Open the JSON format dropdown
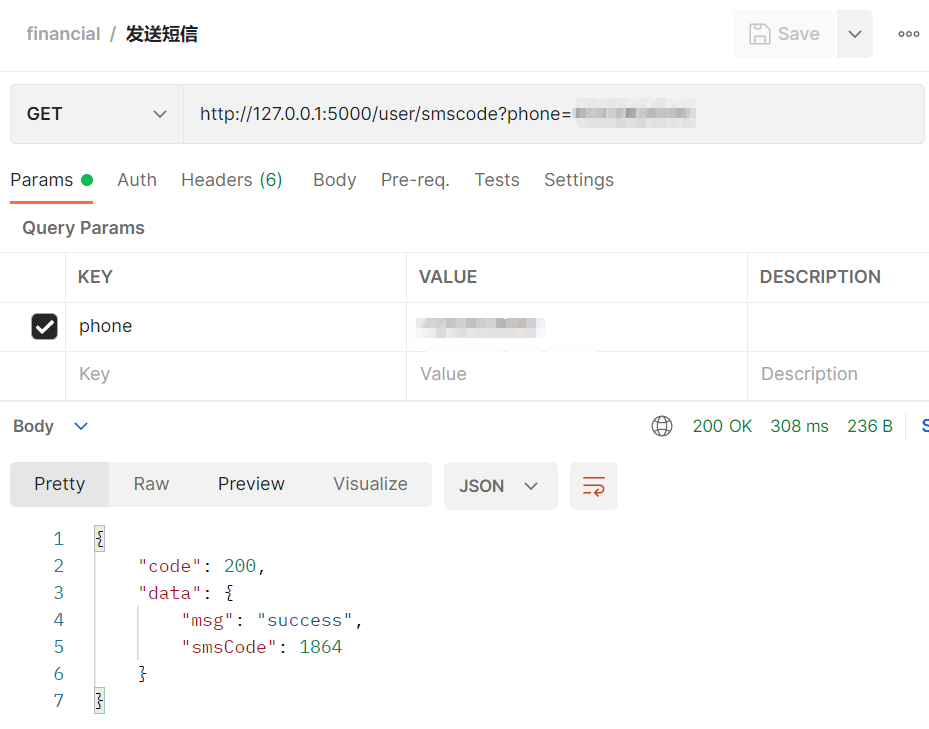The height and width of the screenshot is (729, 929). click(x=501, y=486)
